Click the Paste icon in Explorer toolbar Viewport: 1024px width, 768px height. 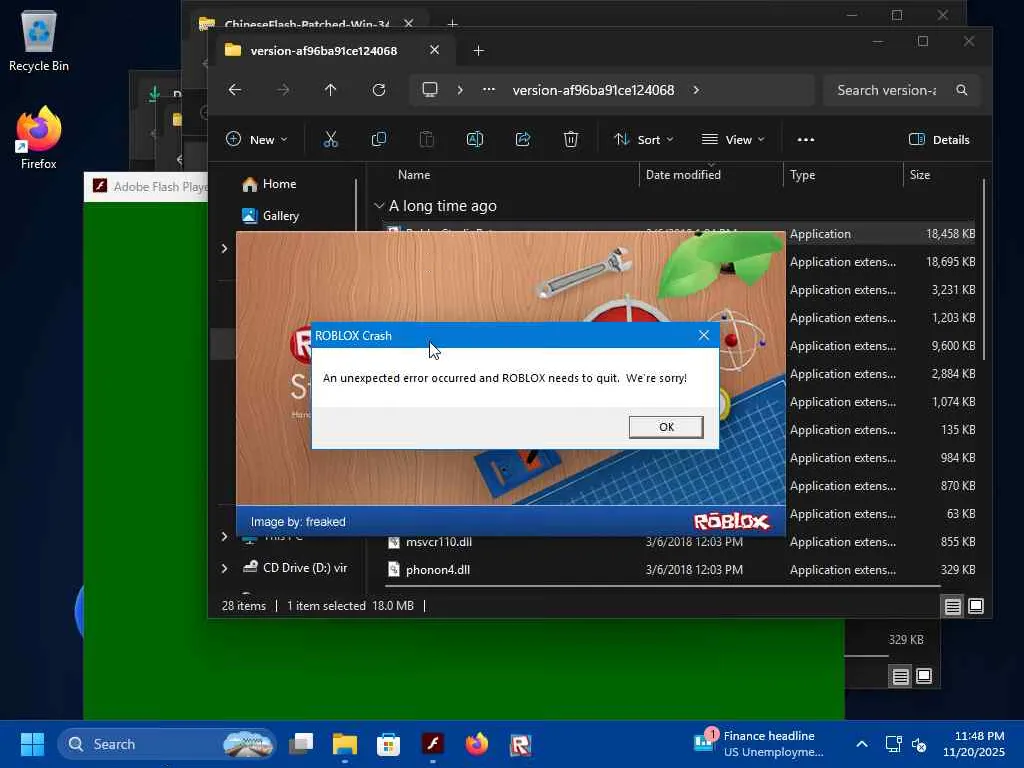426,139
